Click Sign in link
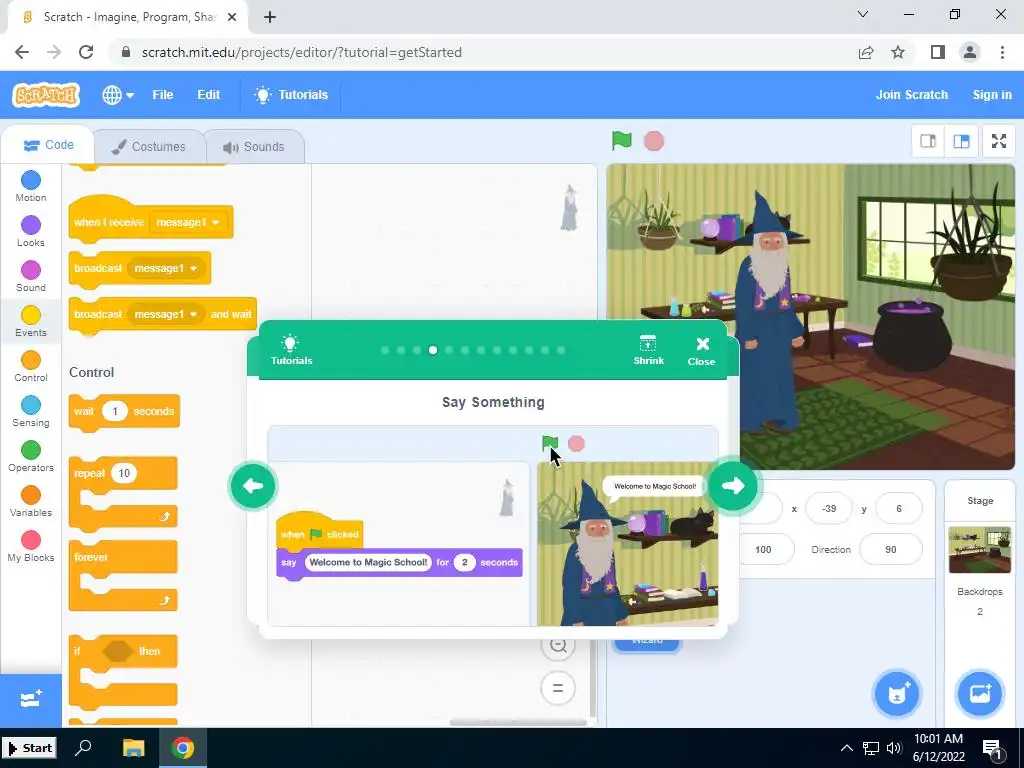1024x768 pixels. click(992, 95)
